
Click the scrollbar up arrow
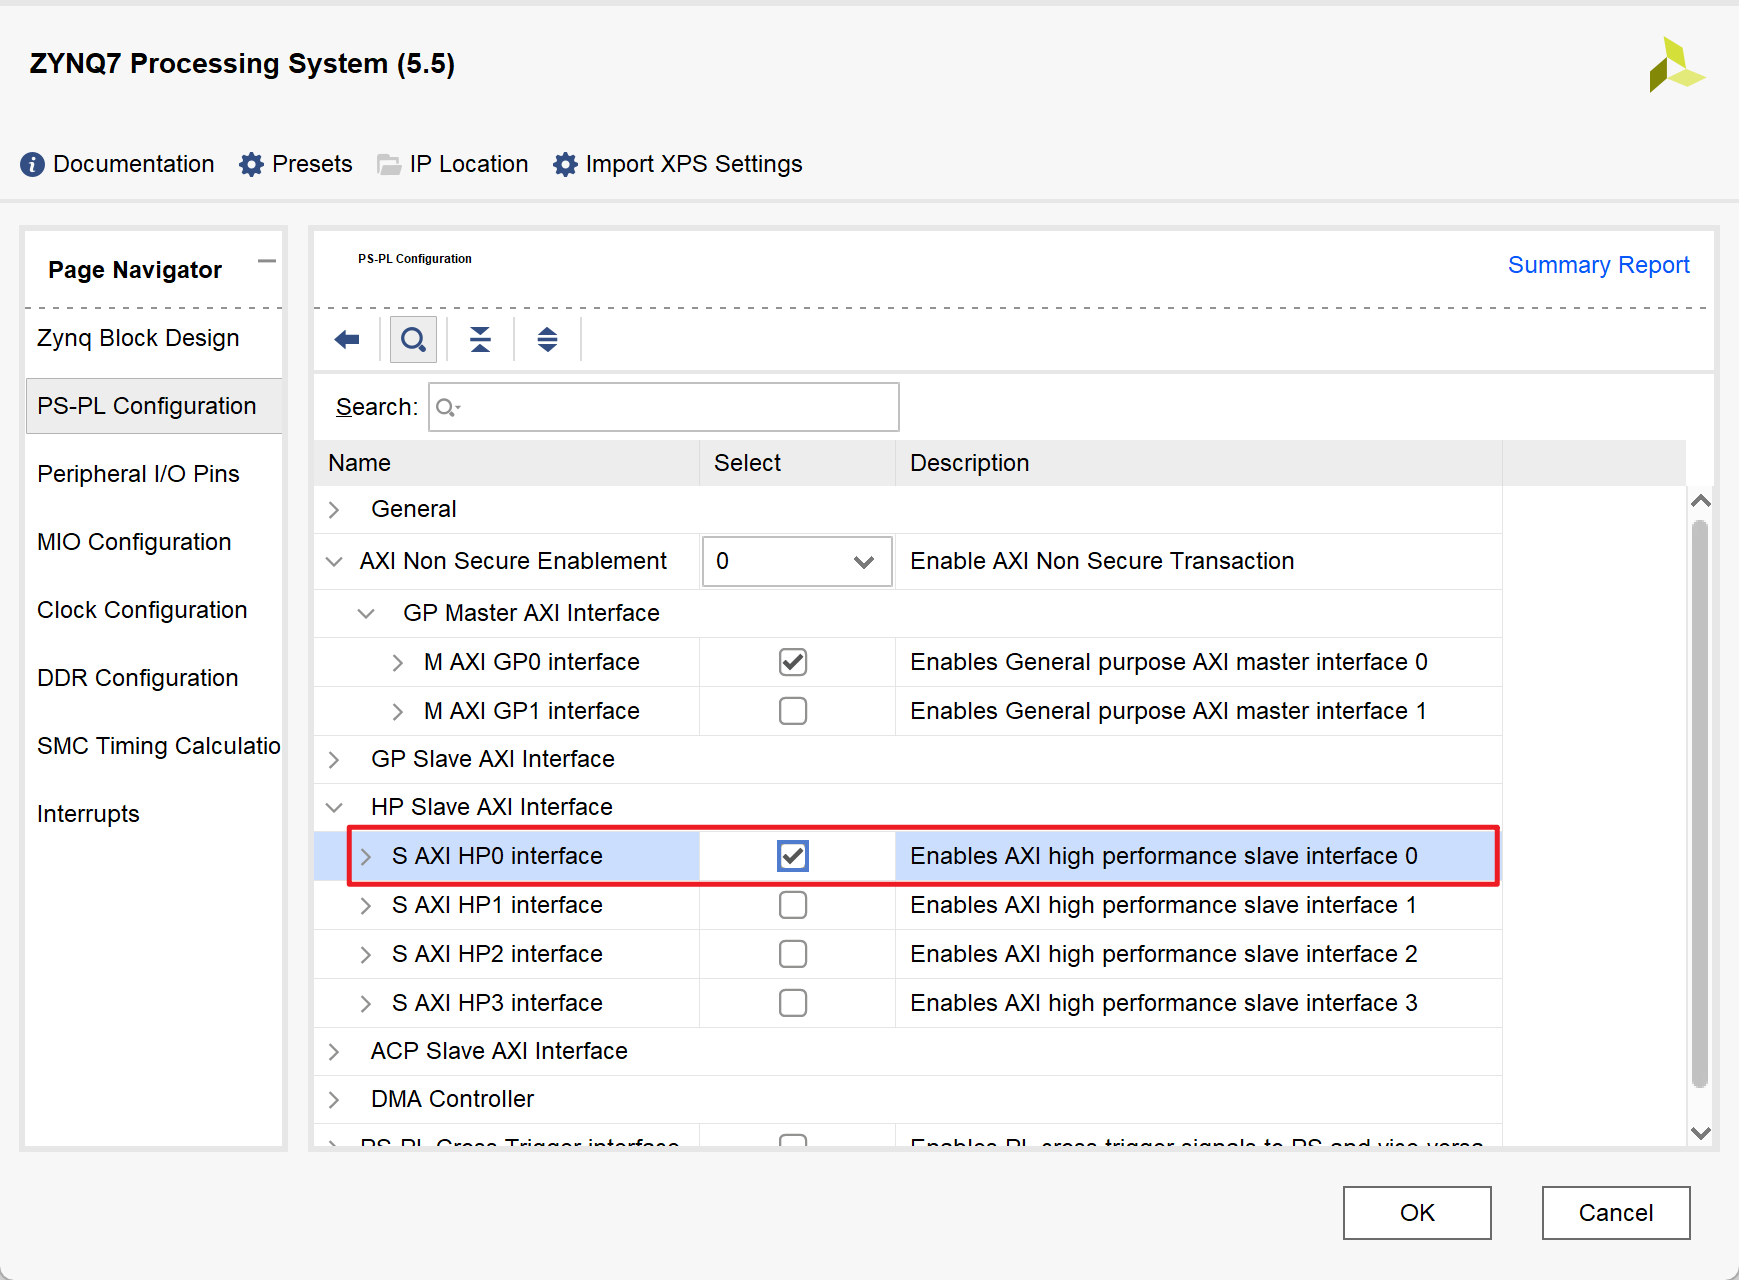[x=1700, y=500]
